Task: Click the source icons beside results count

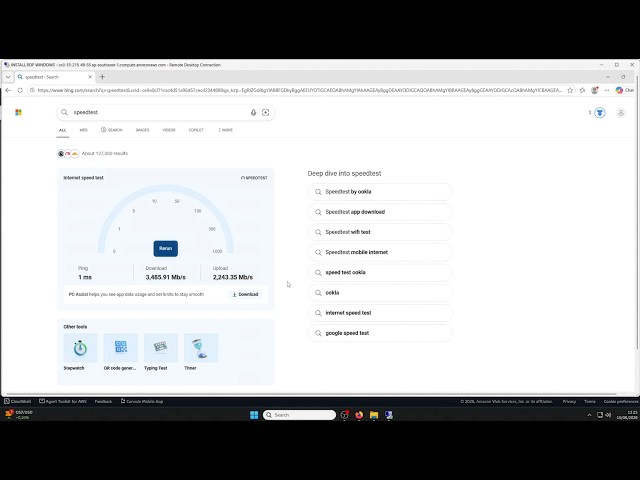Action: tap(68, 153)
